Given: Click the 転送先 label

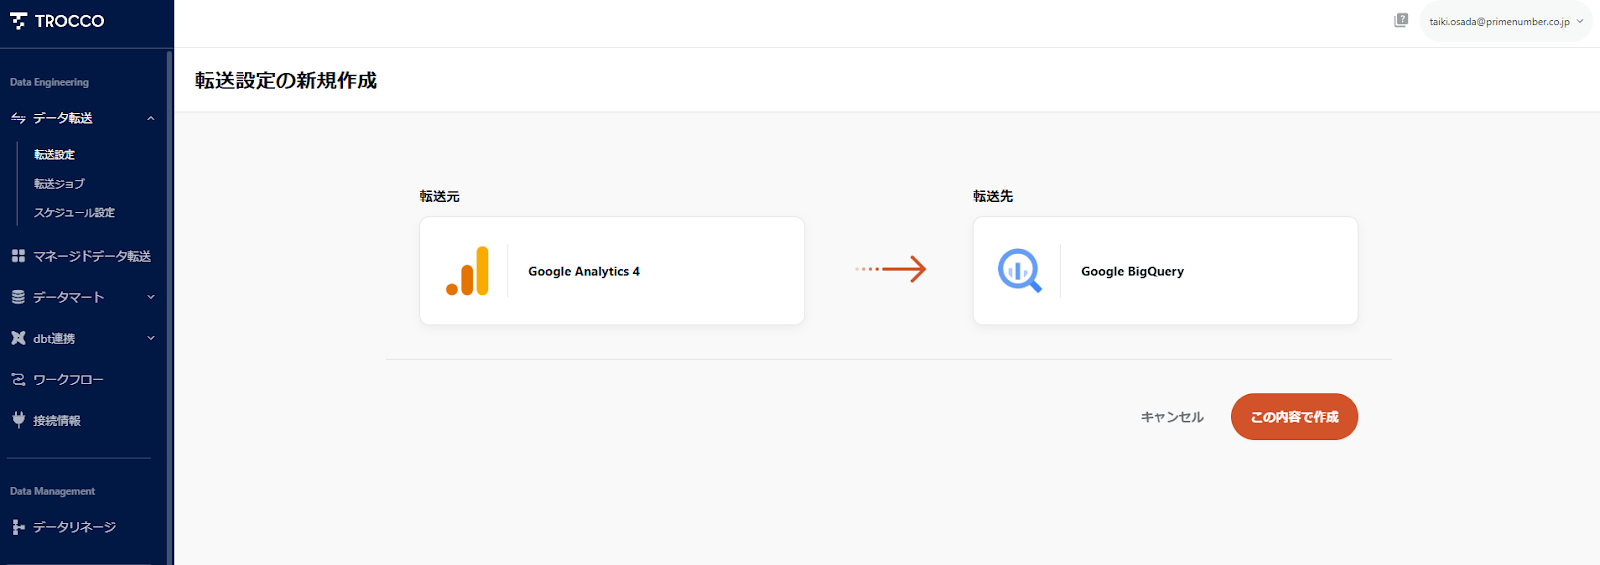Looking at the screenshot, I should (993, 196).
